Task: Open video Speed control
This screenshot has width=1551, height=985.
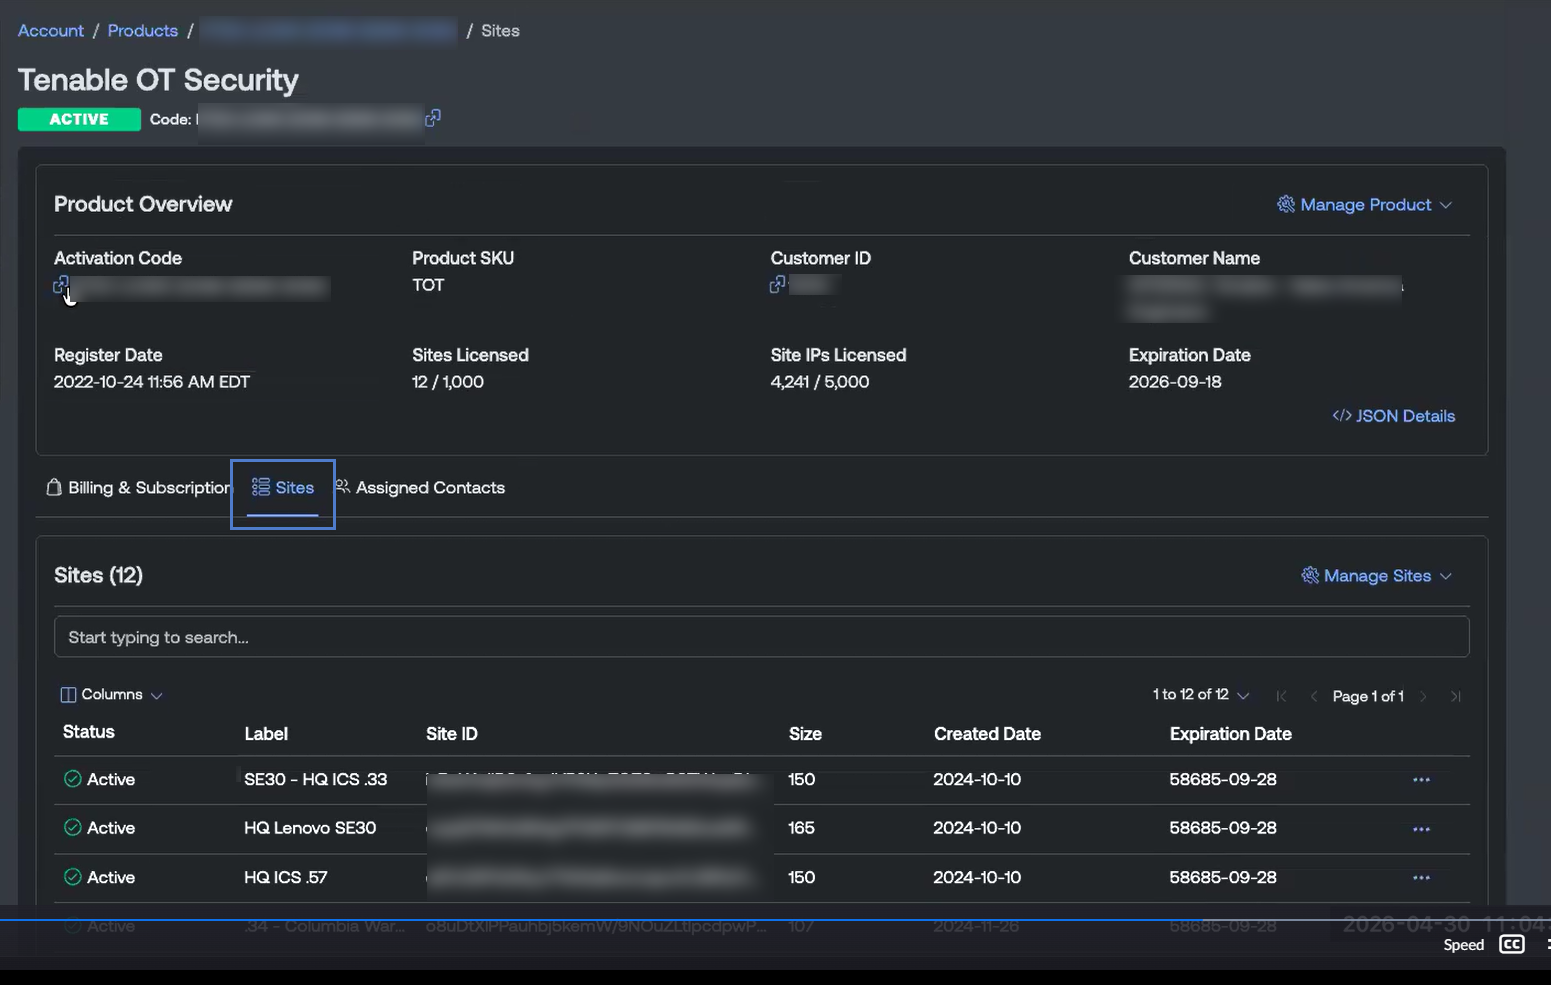Action: (x=1463, y=945)
